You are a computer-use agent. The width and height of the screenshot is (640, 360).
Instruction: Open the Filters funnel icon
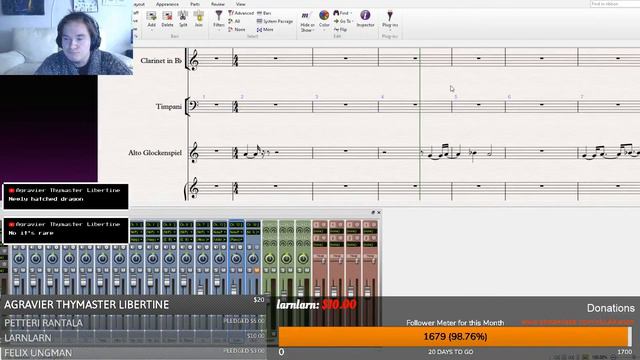tap(219, 16)
